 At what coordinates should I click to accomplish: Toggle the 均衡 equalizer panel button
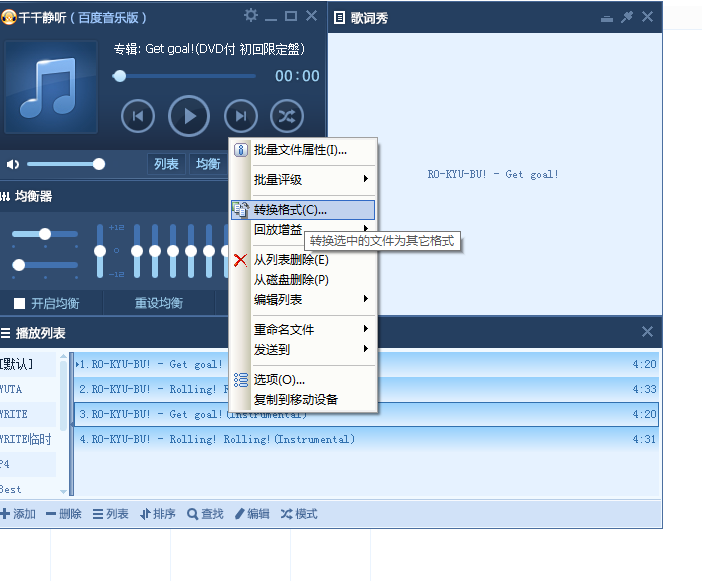pos(208,164)
